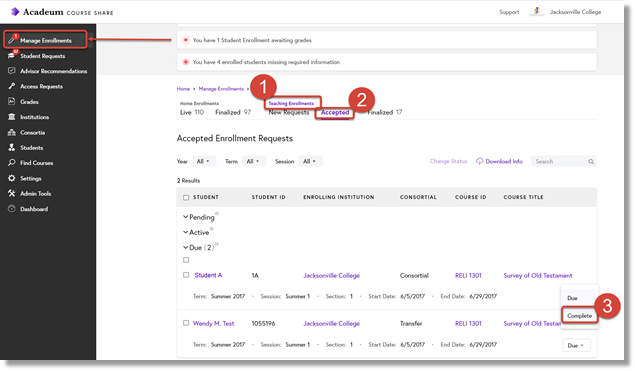Select Due in the status menu
The height and width of the screenshot is (371, 635).
[x=572, y=298]
